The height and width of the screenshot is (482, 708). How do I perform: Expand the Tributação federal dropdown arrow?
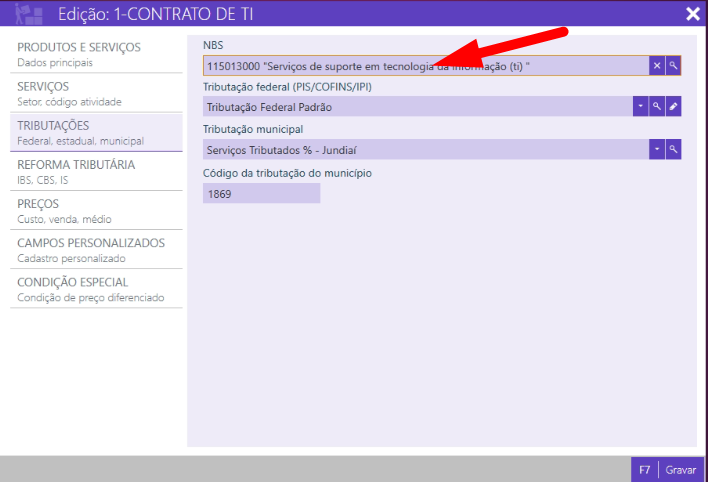pyautogui.click(x=640, y=107)
